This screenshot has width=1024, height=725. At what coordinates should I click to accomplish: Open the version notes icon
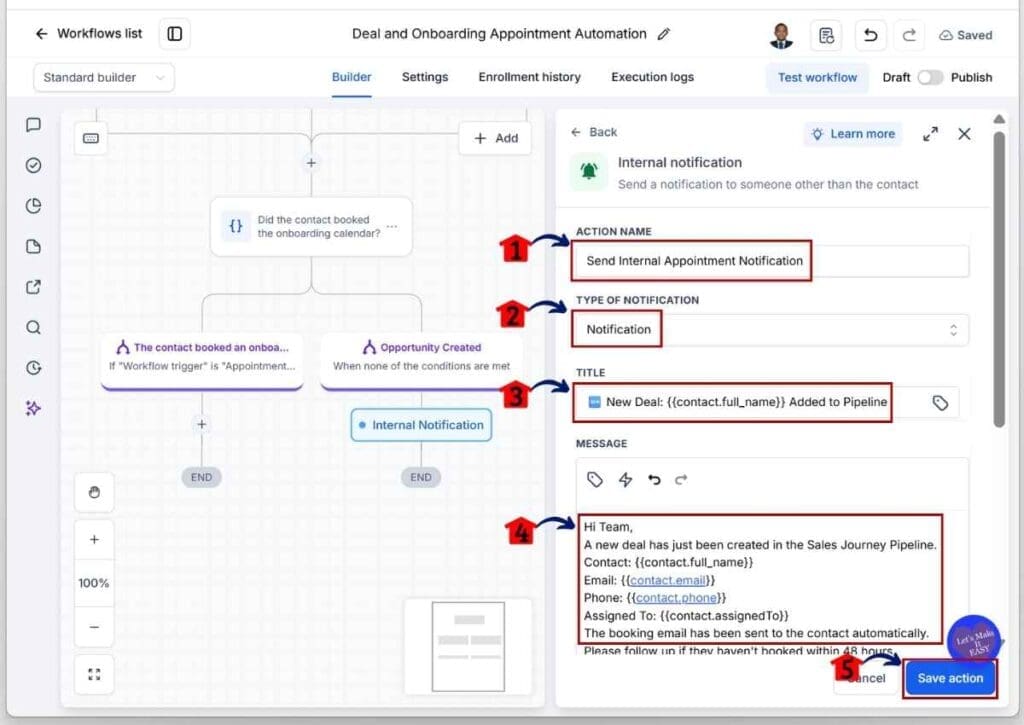coord(826,35)
